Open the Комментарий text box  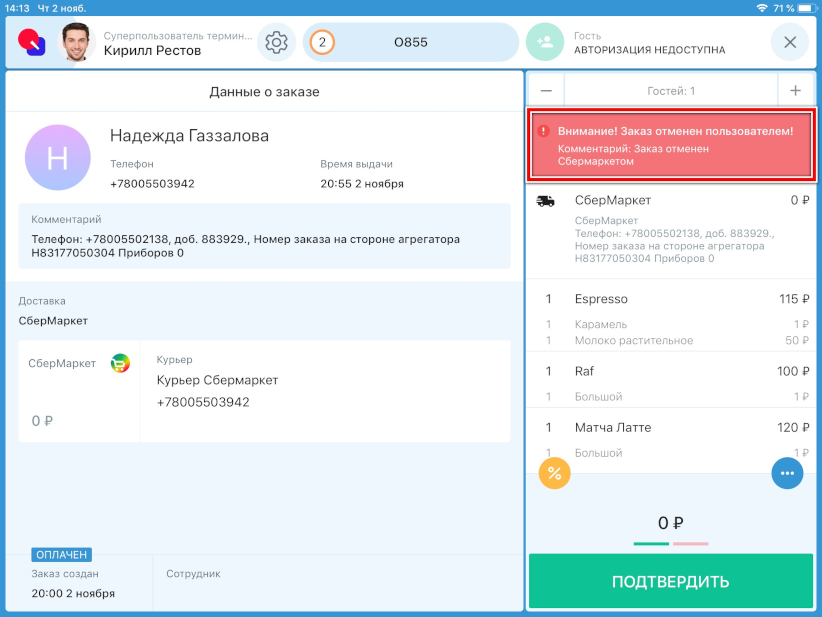[x=264, y=236]
